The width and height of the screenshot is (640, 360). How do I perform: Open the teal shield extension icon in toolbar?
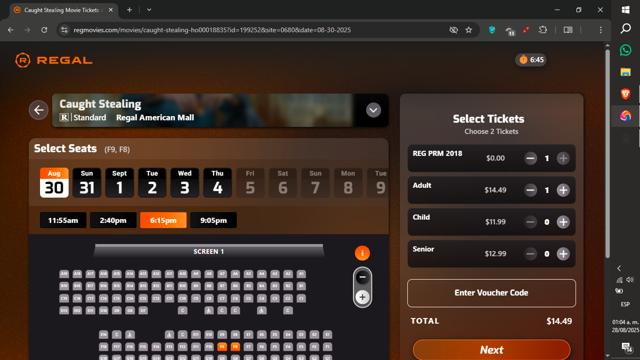pos(492,30)
